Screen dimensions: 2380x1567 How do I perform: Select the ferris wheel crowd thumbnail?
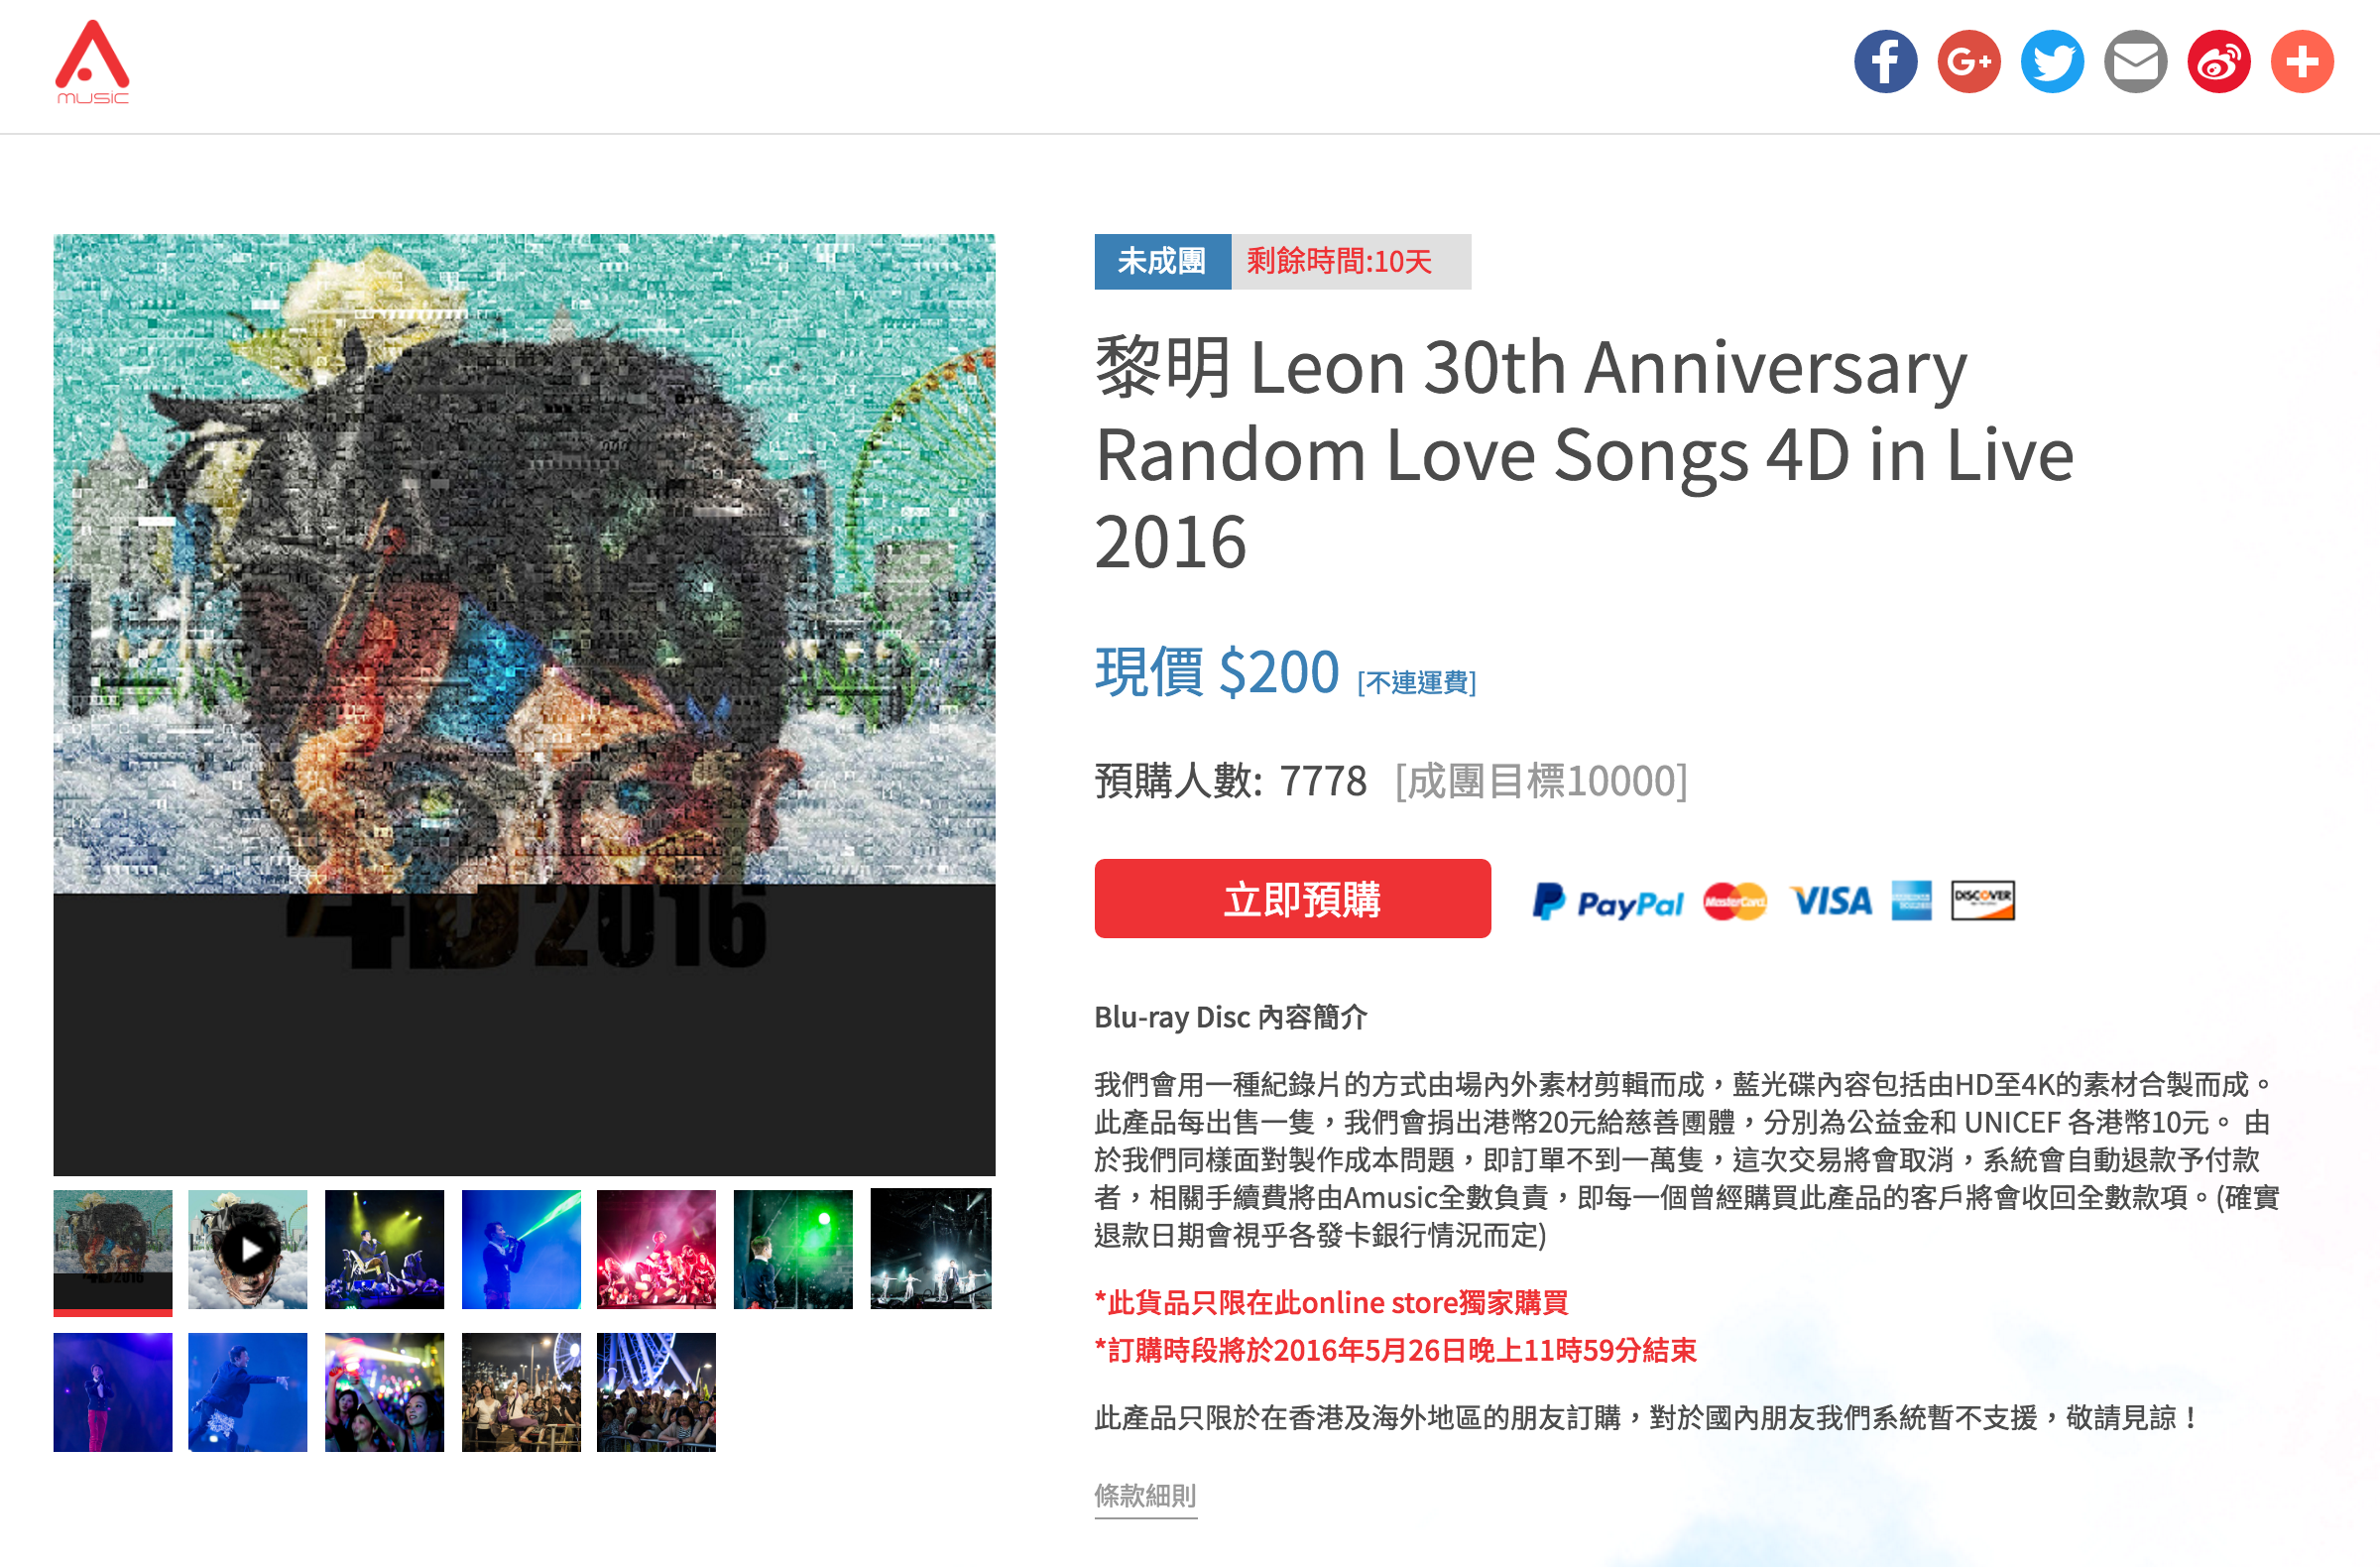(x=657, y=1392)
